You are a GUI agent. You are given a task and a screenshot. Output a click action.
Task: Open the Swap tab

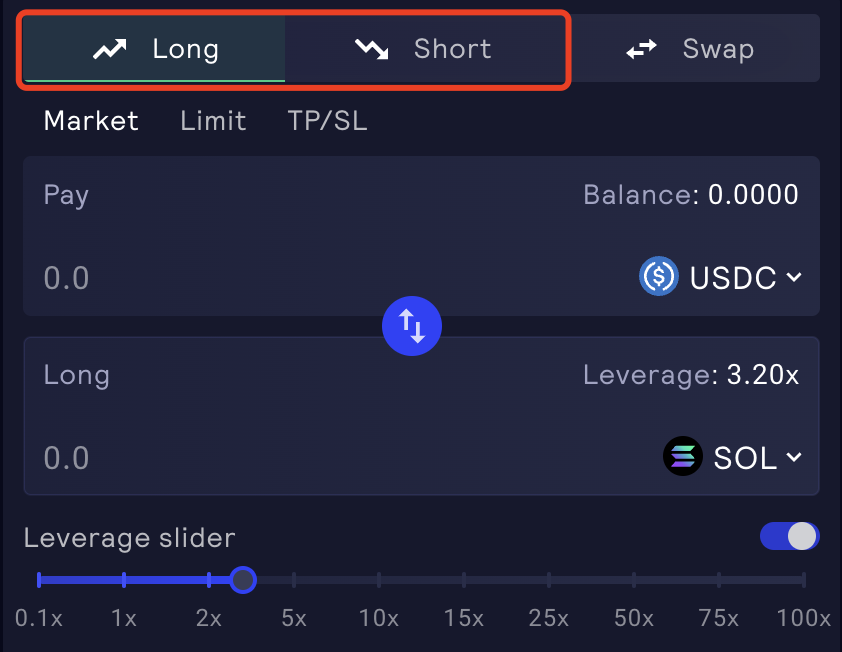coord(691,49)
